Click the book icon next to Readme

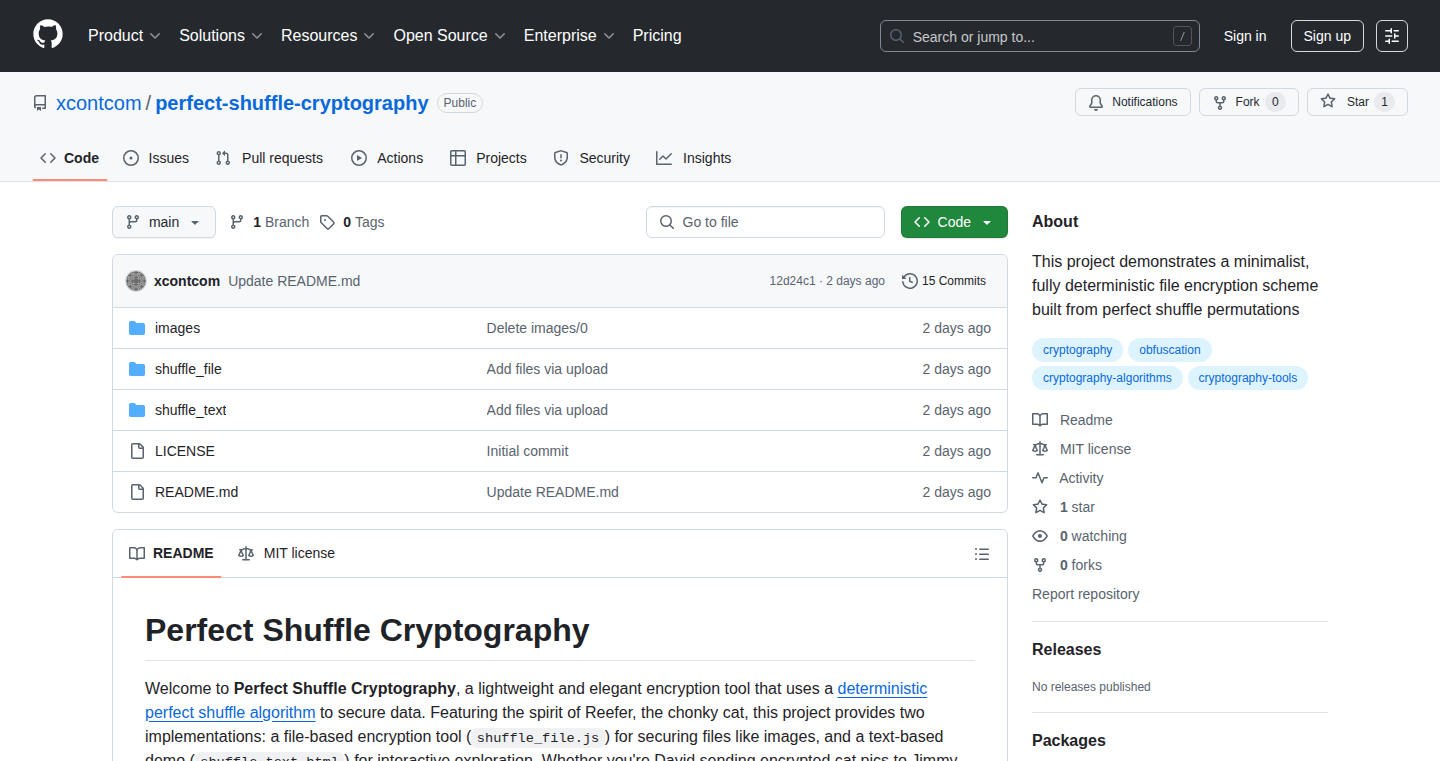click(x=1040, y=420)
